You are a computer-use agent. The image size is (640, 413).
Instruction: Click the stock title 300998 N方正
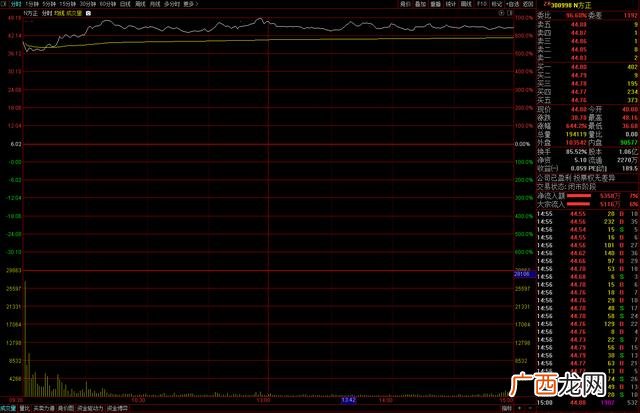point(571,5)
